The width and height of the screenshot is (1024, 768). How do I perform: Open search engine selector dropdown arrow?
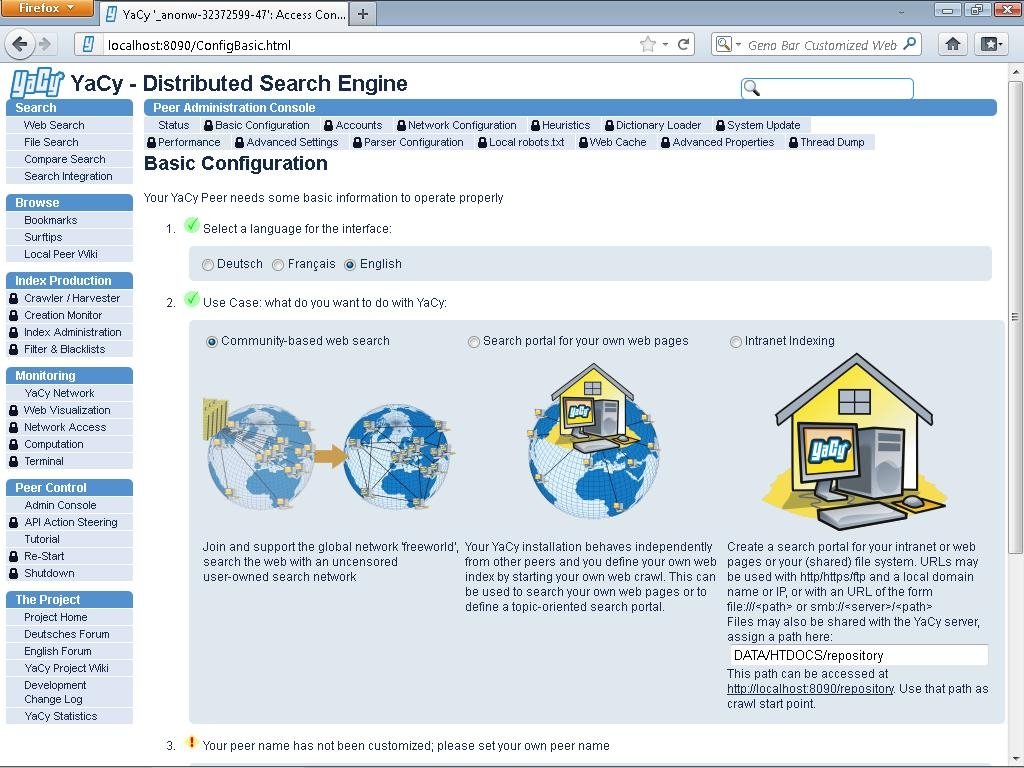coord(739,44)
